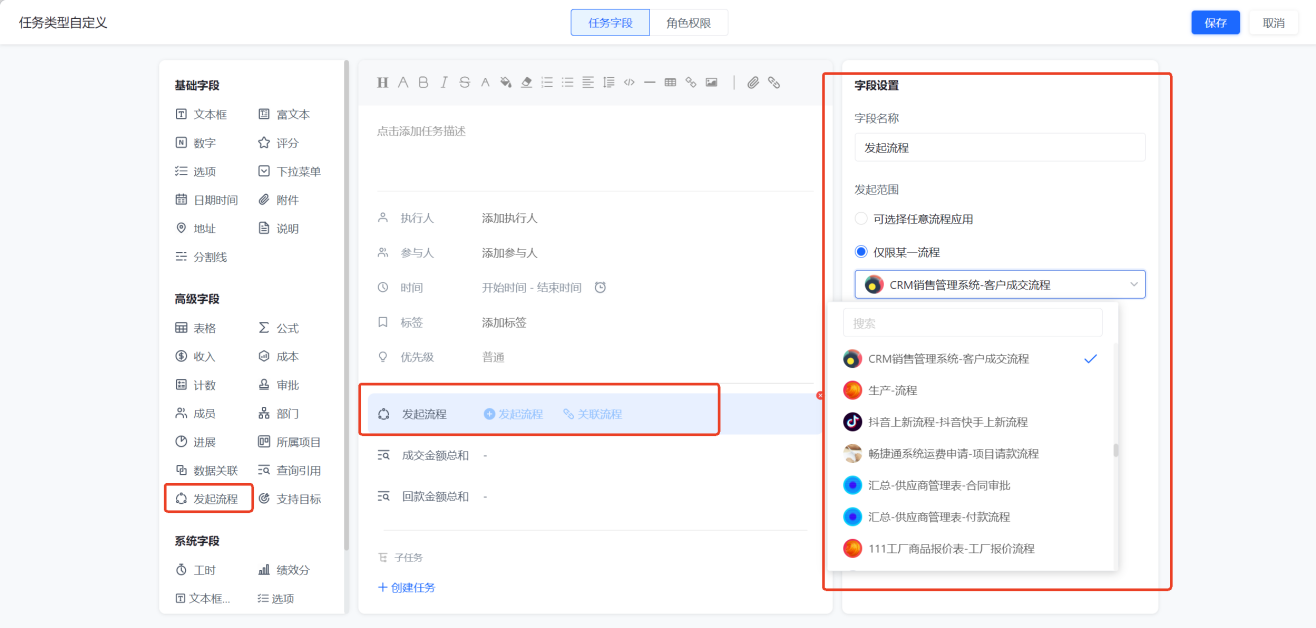Add the 发起流程 field from sidebar
Image resolution: width=1316 pixels, height=628 pixels.
[x=209, y=498]
